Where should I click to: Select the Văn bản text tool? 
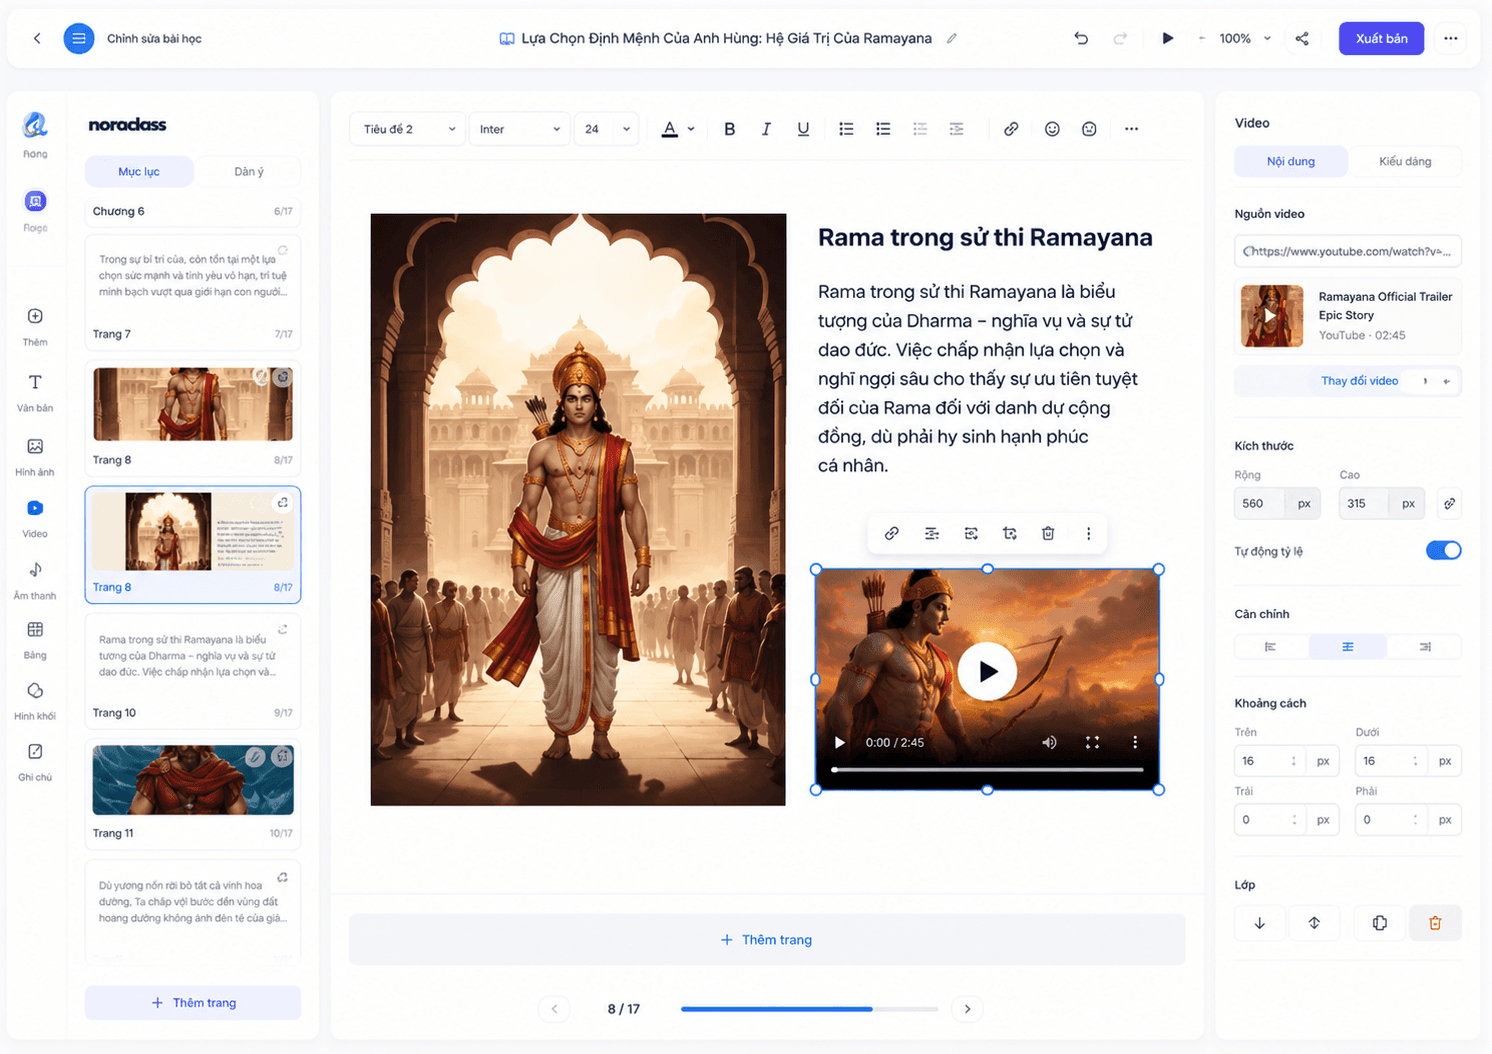35,393
